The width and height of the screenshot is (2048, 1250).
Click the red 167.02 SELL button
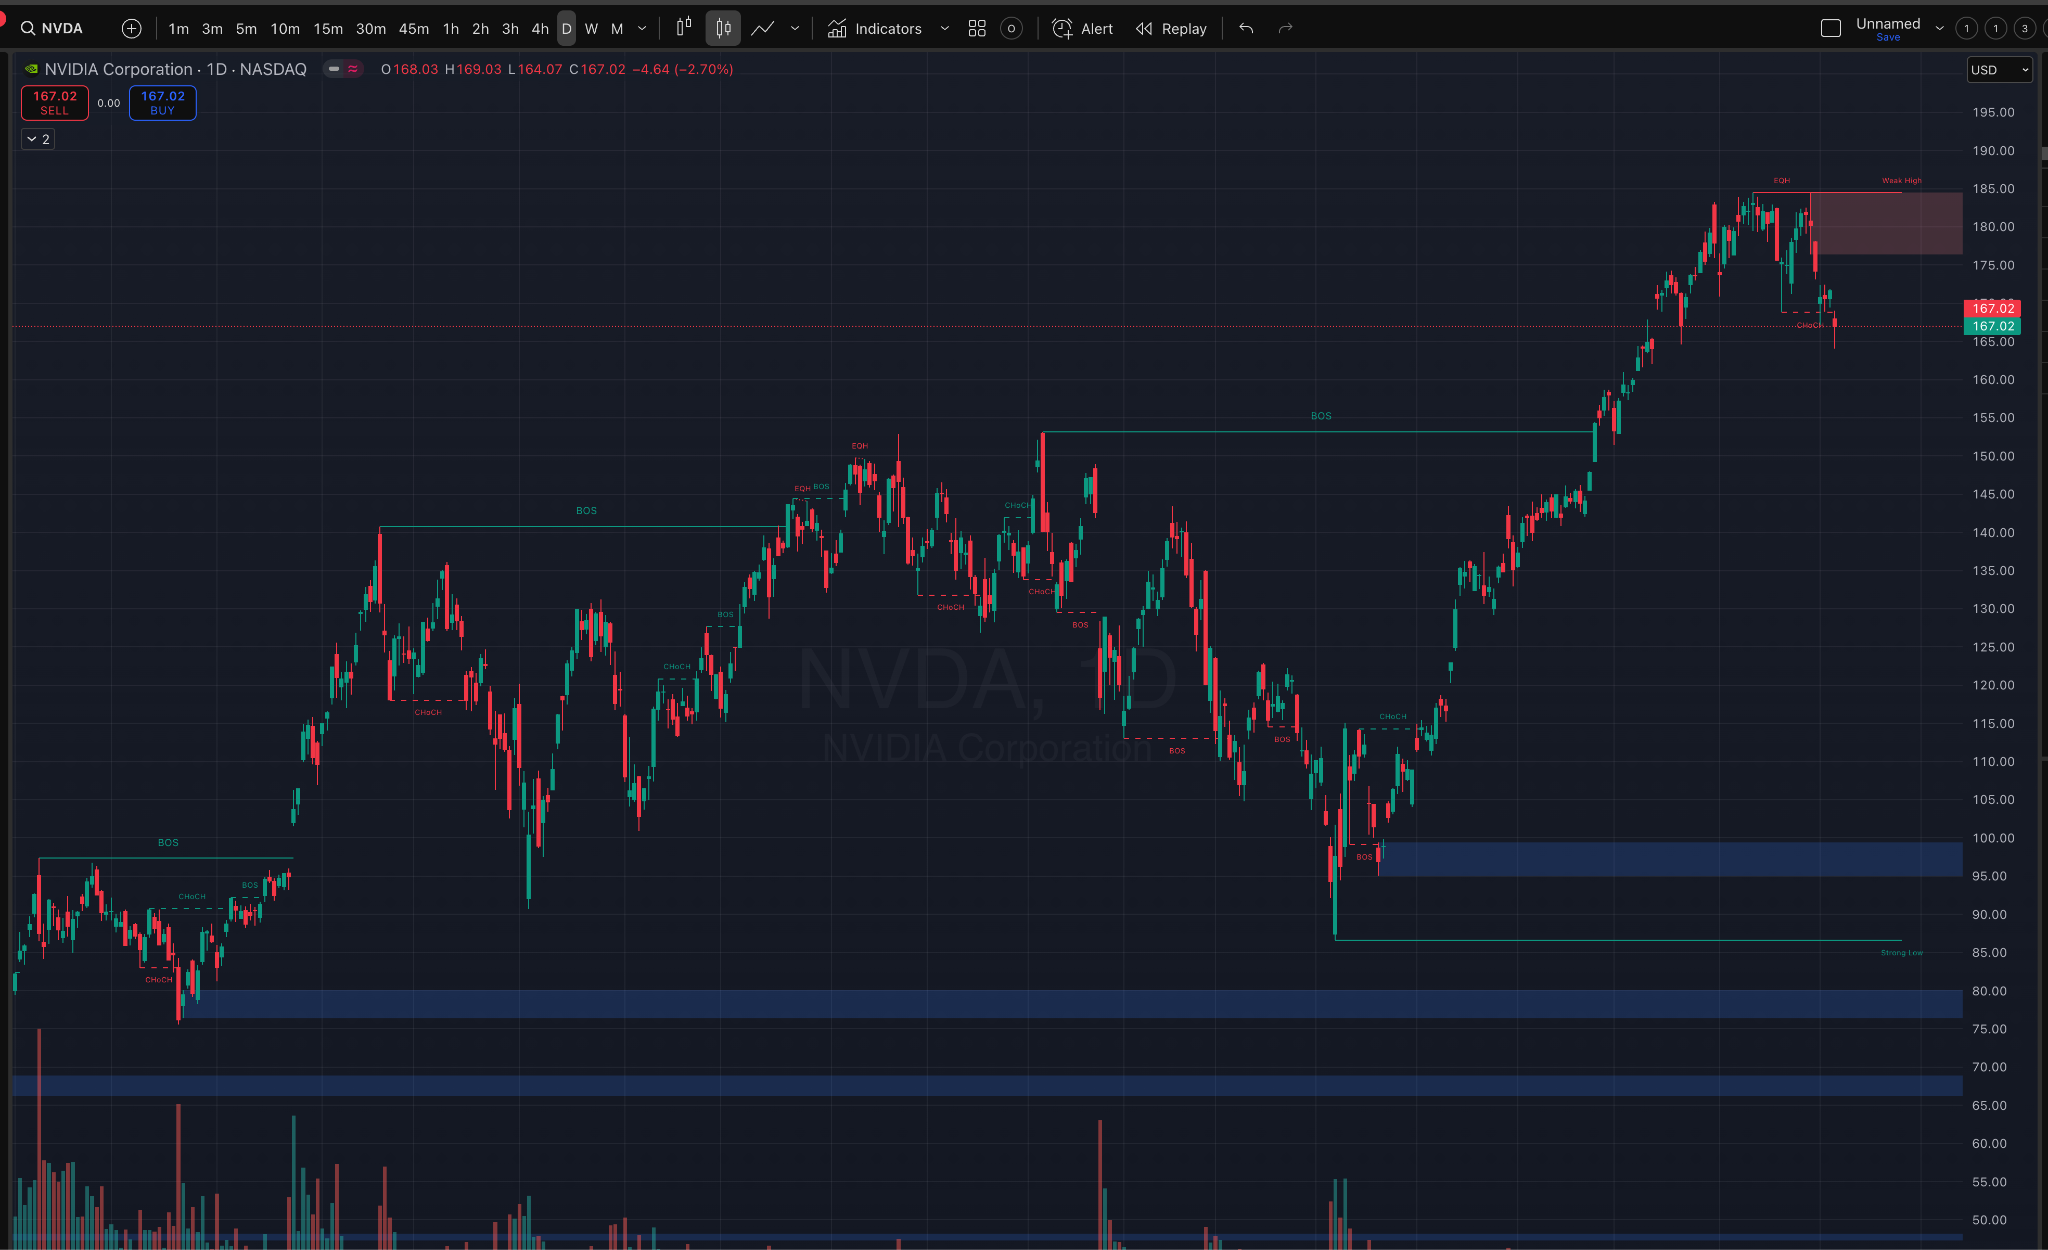pos(55,102)
